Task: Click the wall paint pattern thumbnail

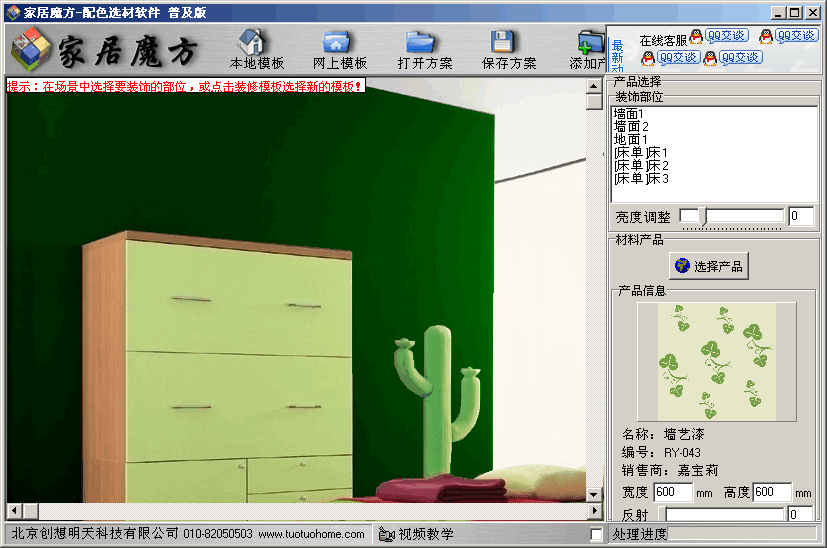Action: pos(716,361)
